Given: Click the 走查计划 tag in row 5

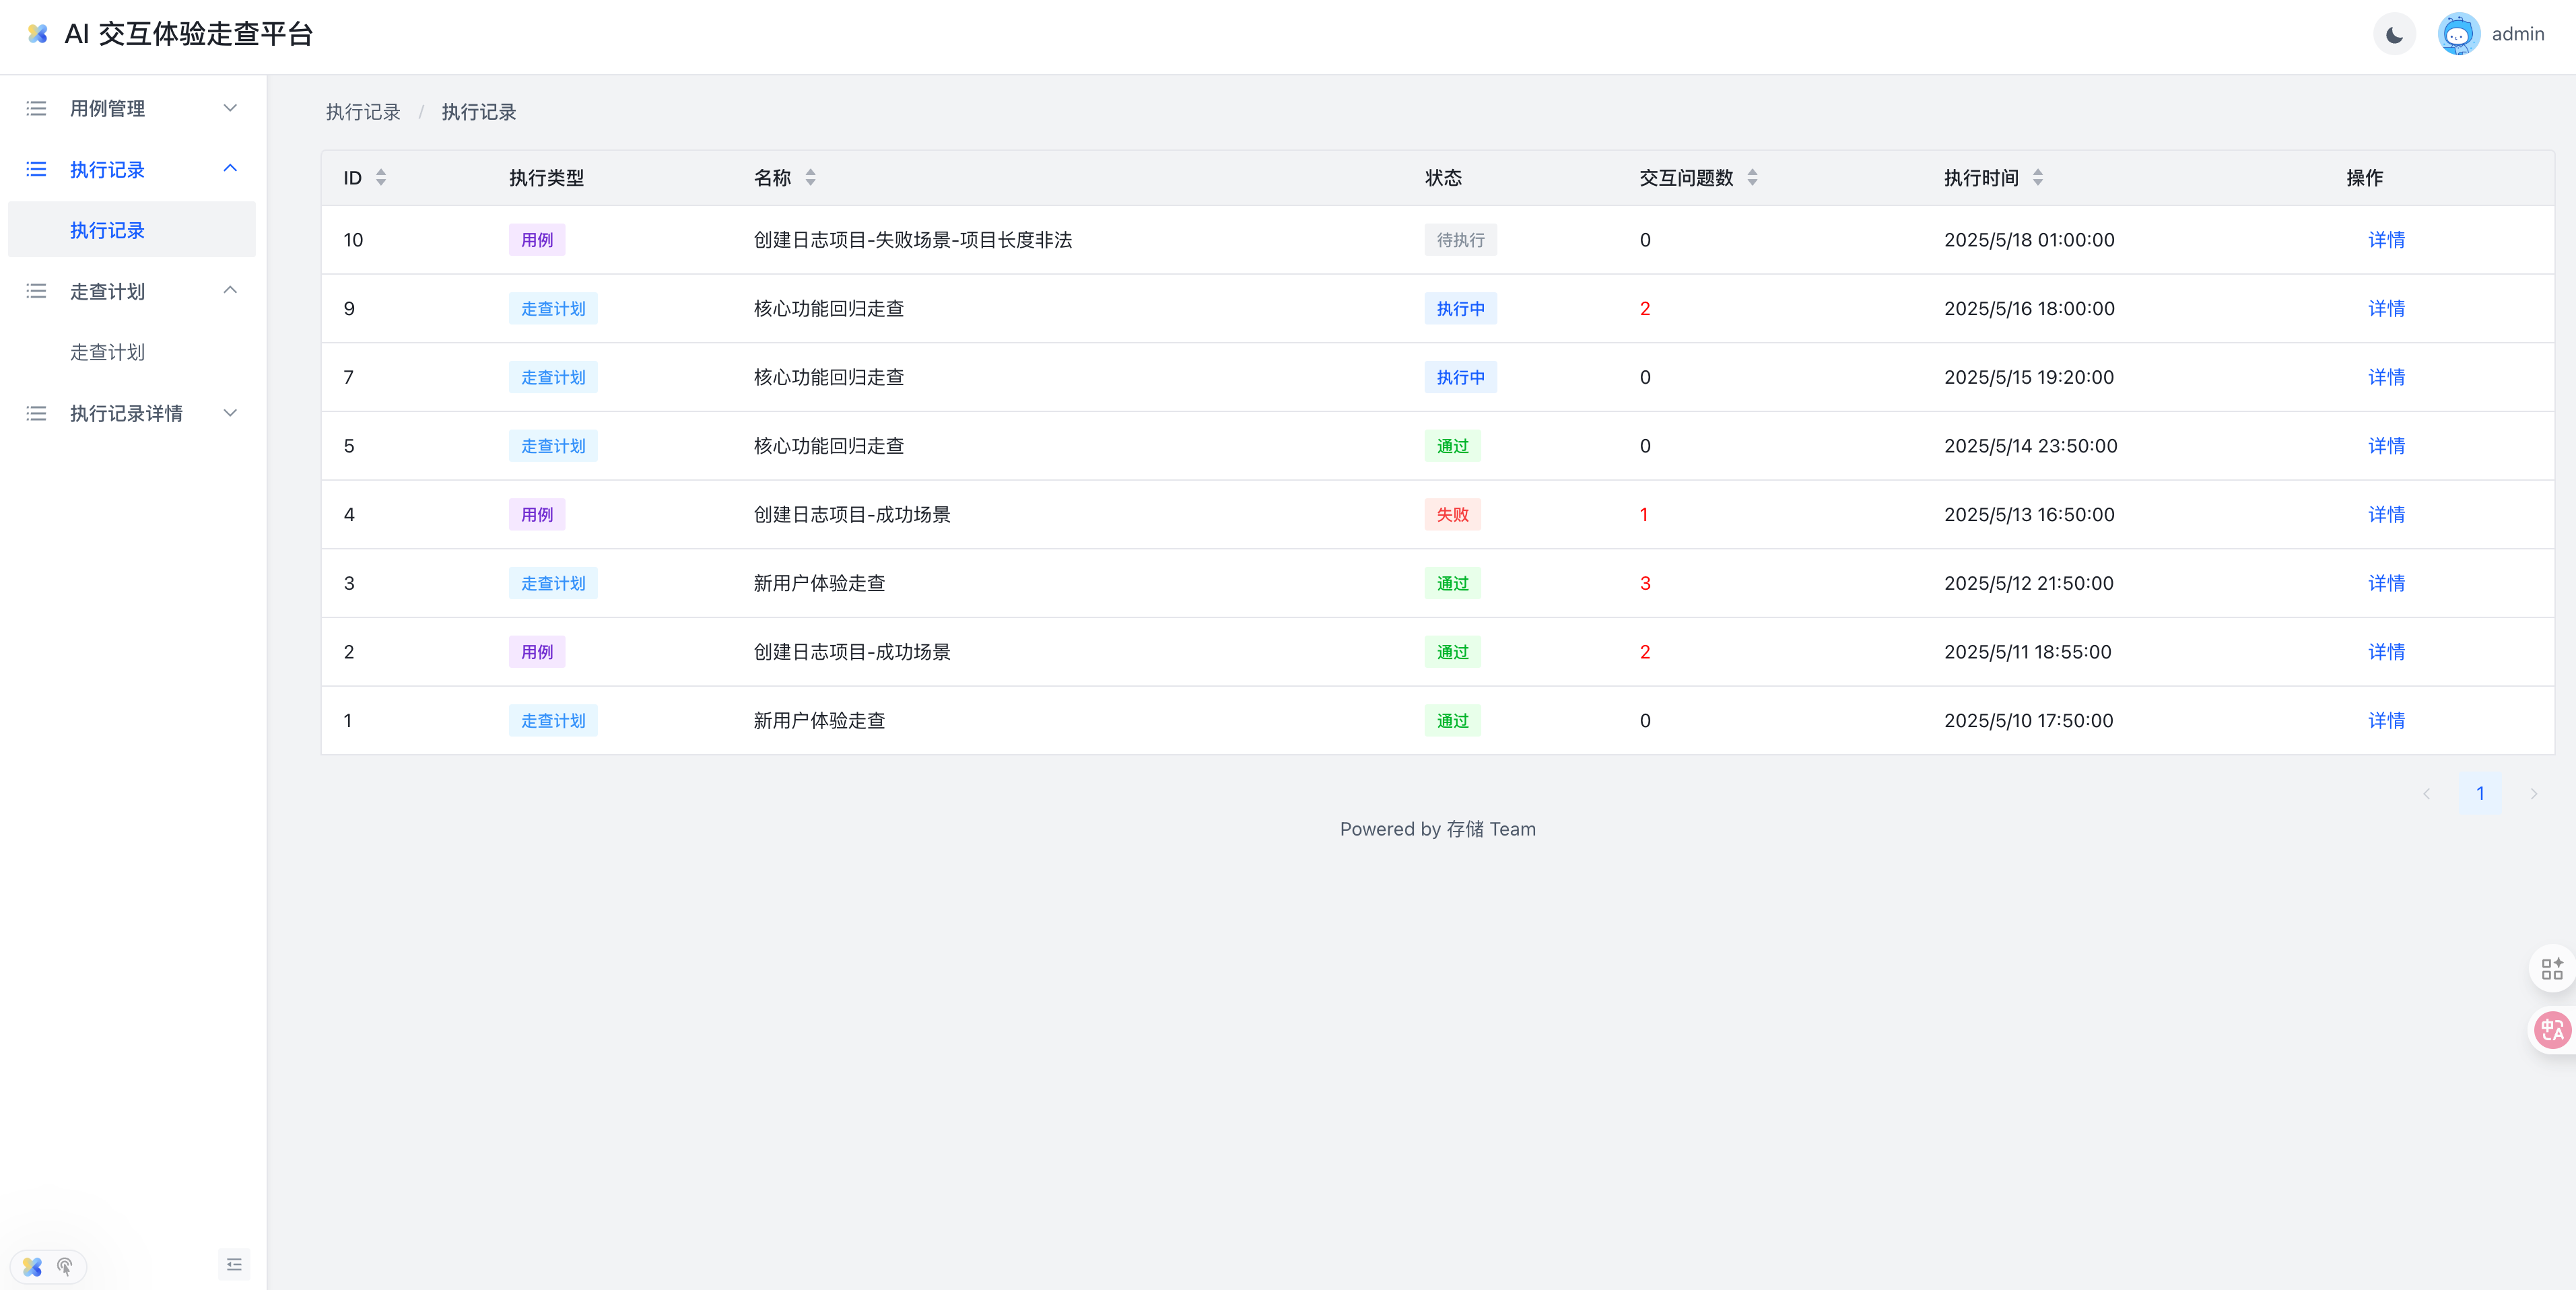Looking at the screenshot, I should click(553, 446).
